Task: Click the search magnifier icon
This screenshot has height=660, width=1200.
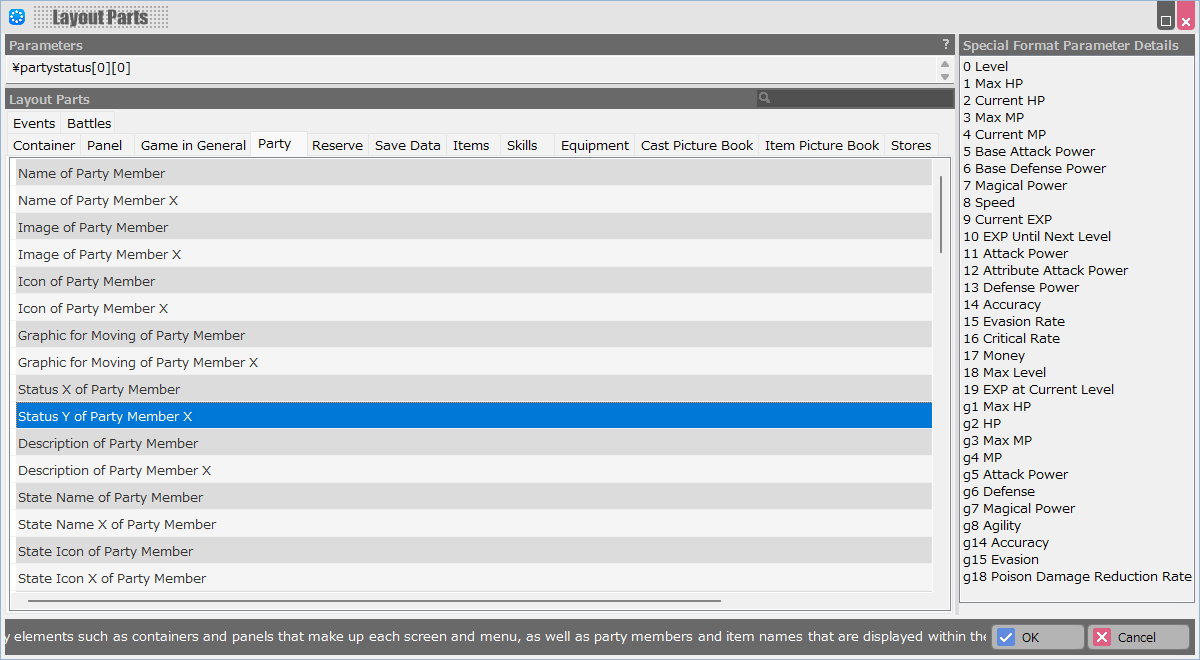Action: [764, 98]
